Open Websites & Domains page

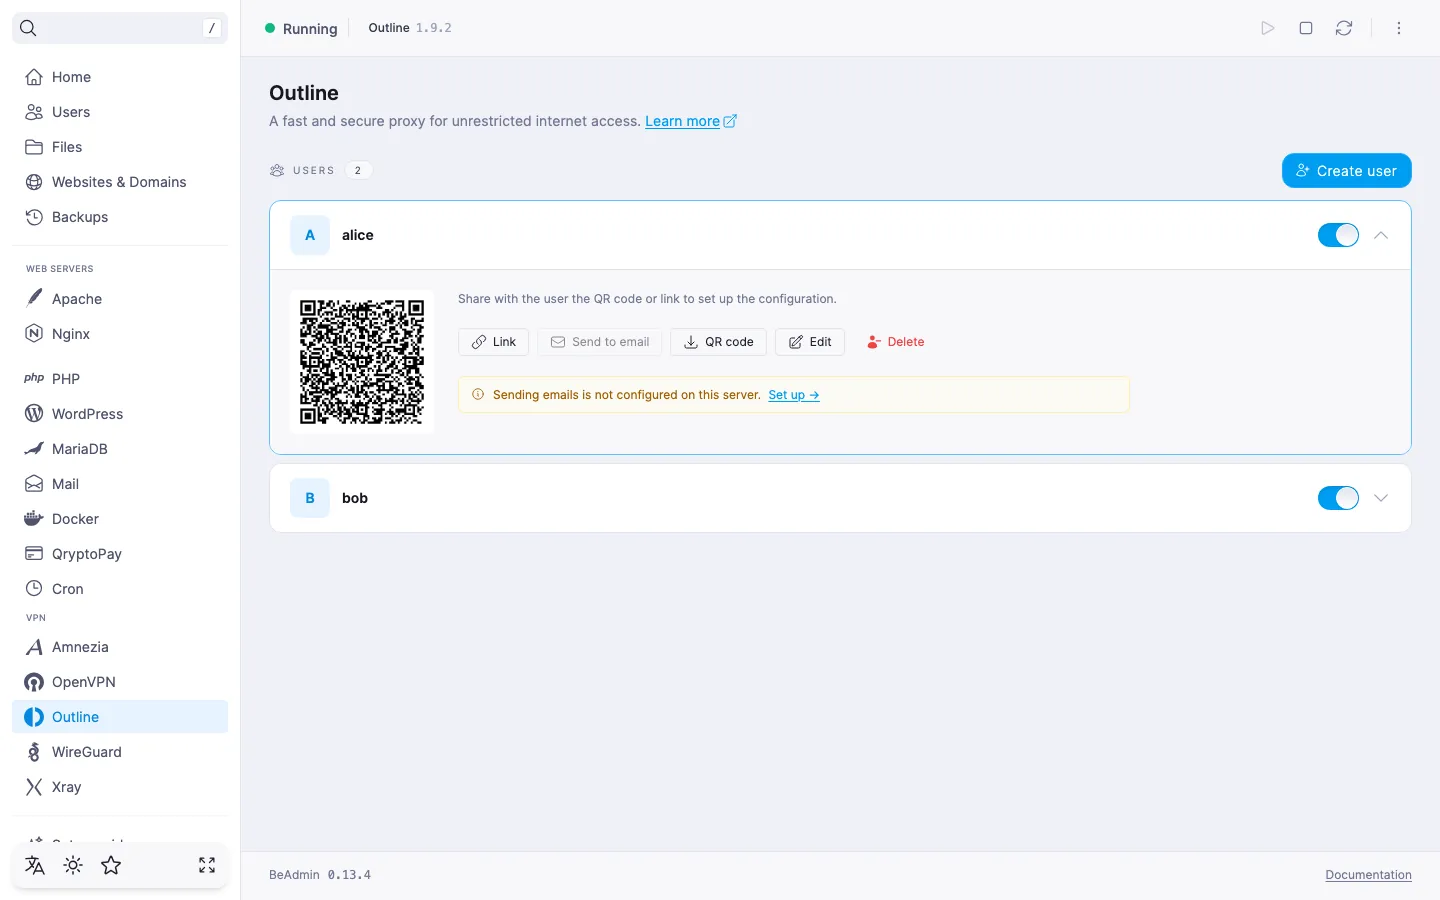coord(120,182)
